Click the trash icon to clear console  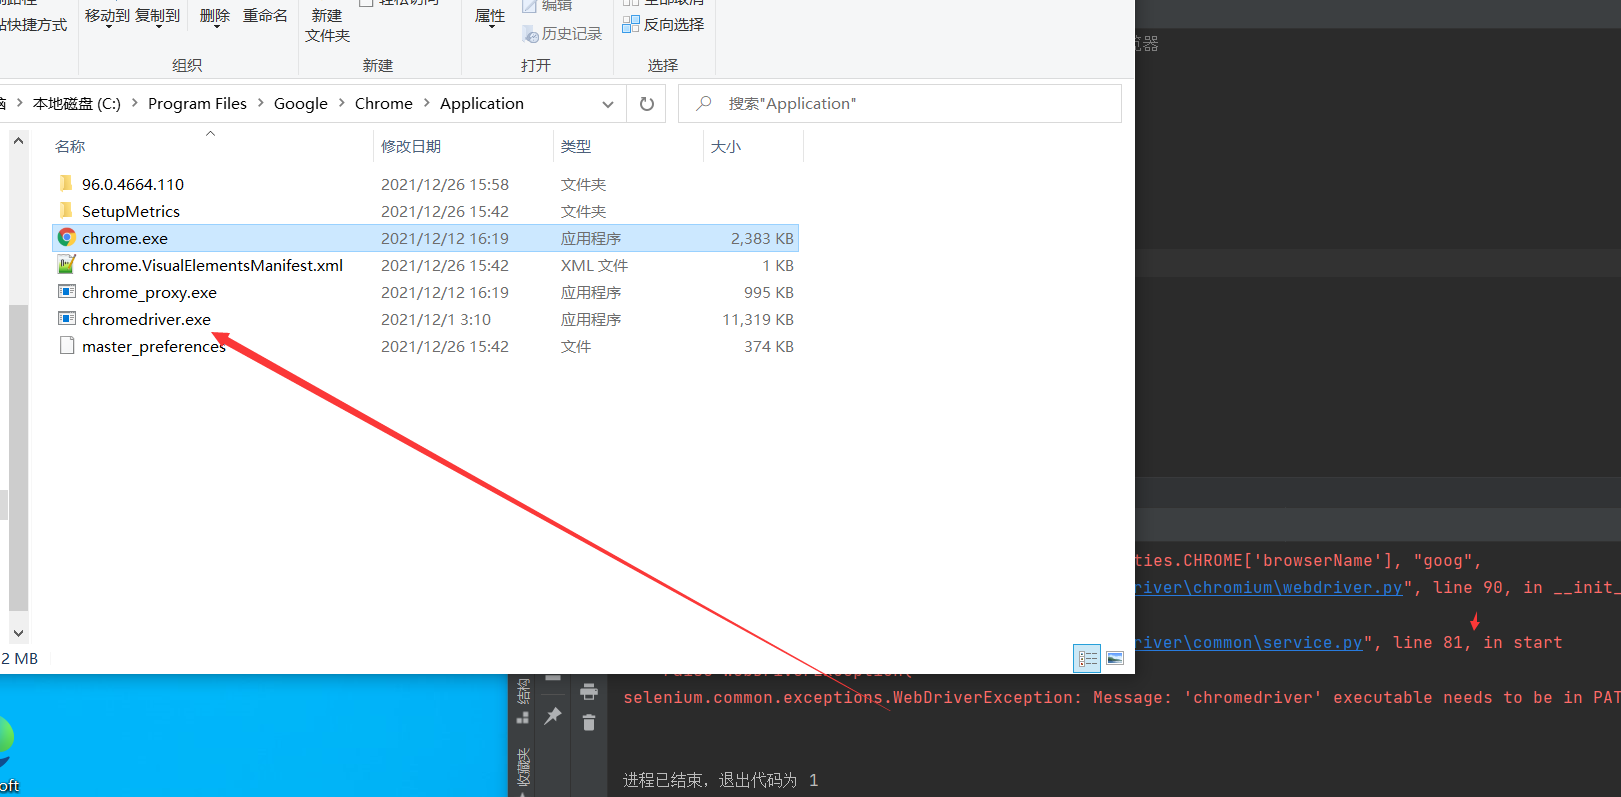(x=589, y=722)
